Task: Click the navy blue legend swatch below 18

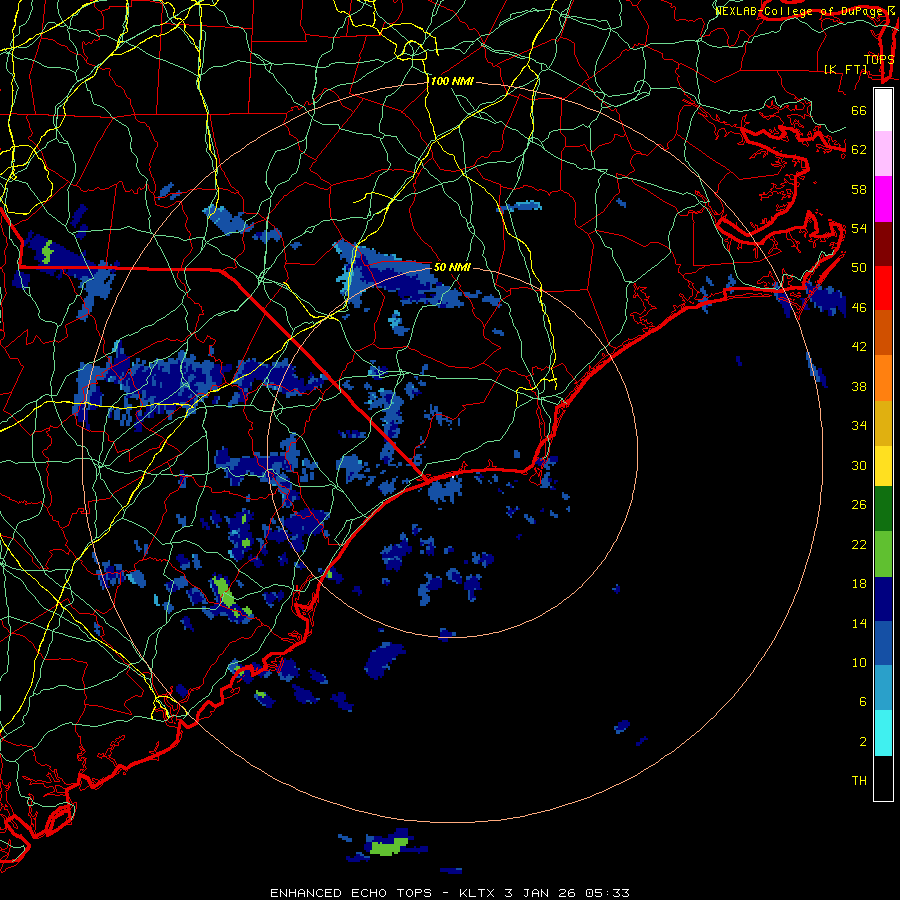Action: [x=883, y=599]
